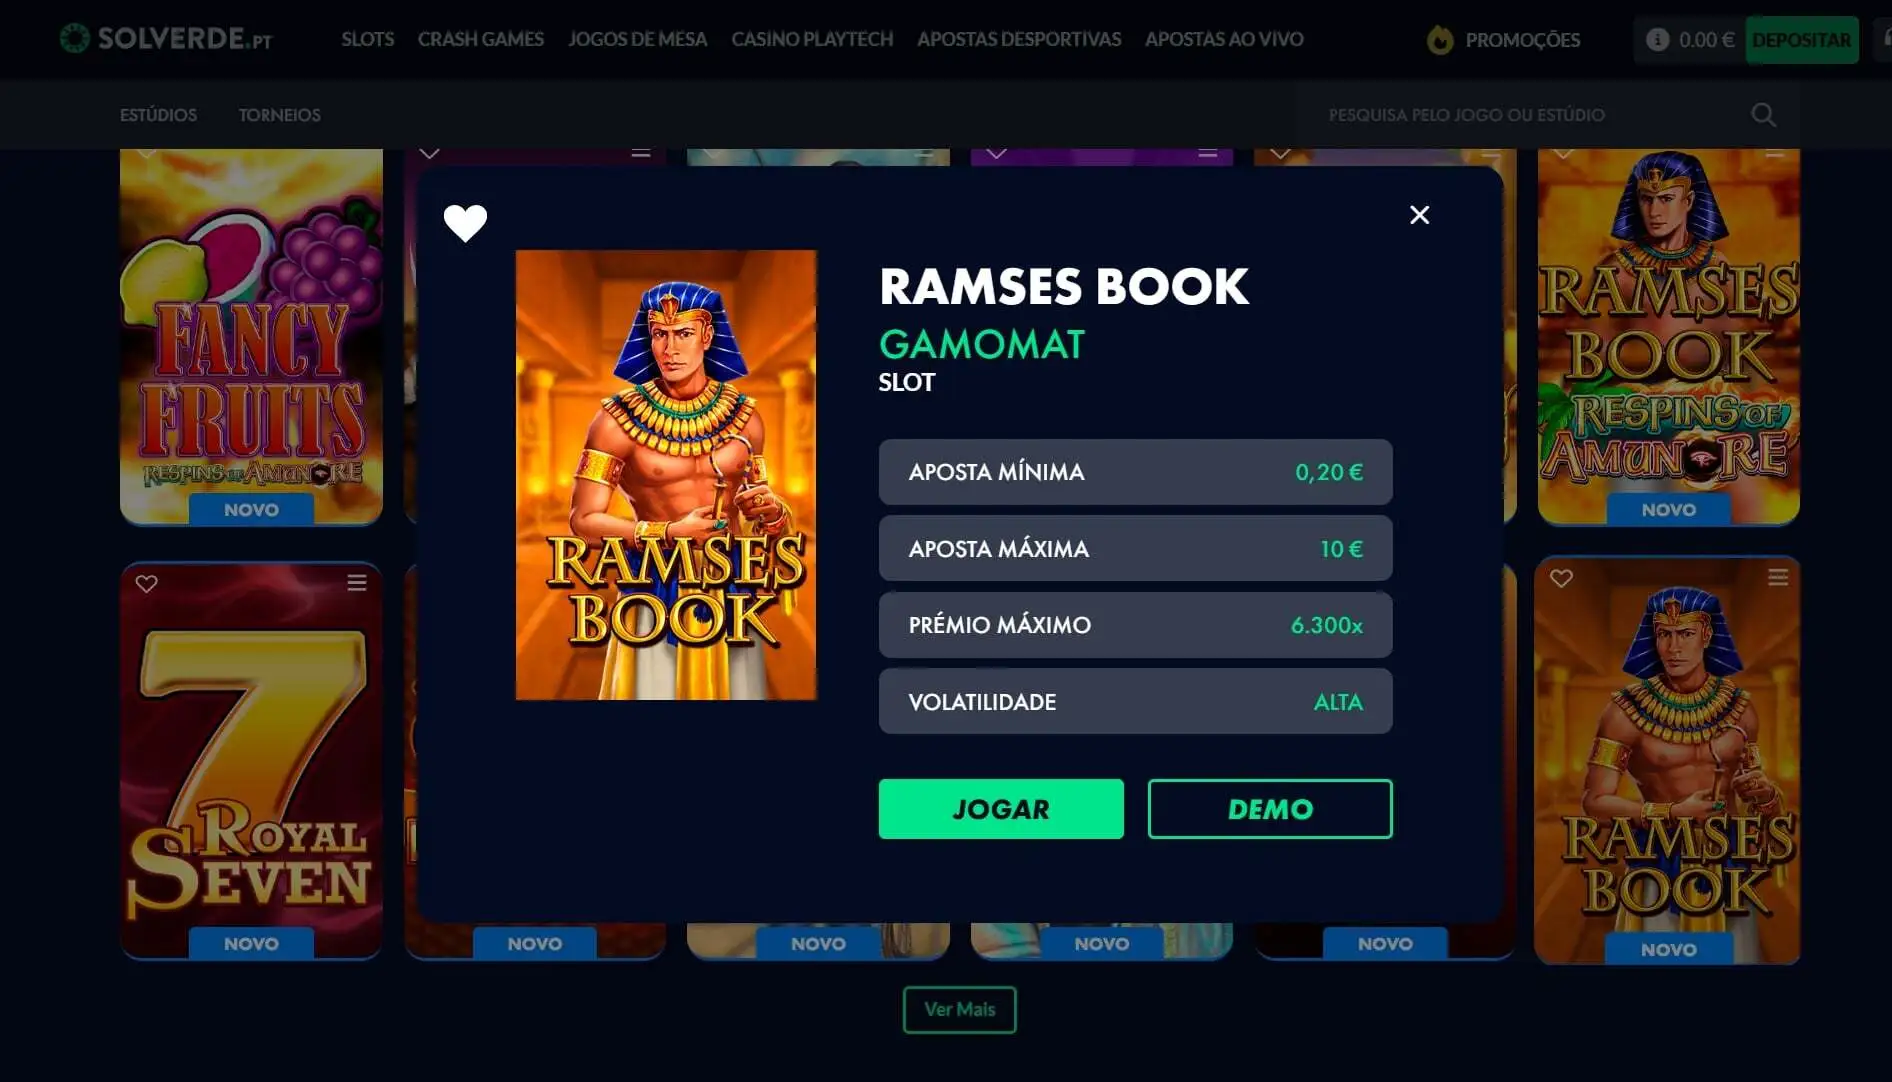The height and width of the screenshot is (1082, 1892).
Task: Click the Depositar button
Action: [x=1802, y=40]
